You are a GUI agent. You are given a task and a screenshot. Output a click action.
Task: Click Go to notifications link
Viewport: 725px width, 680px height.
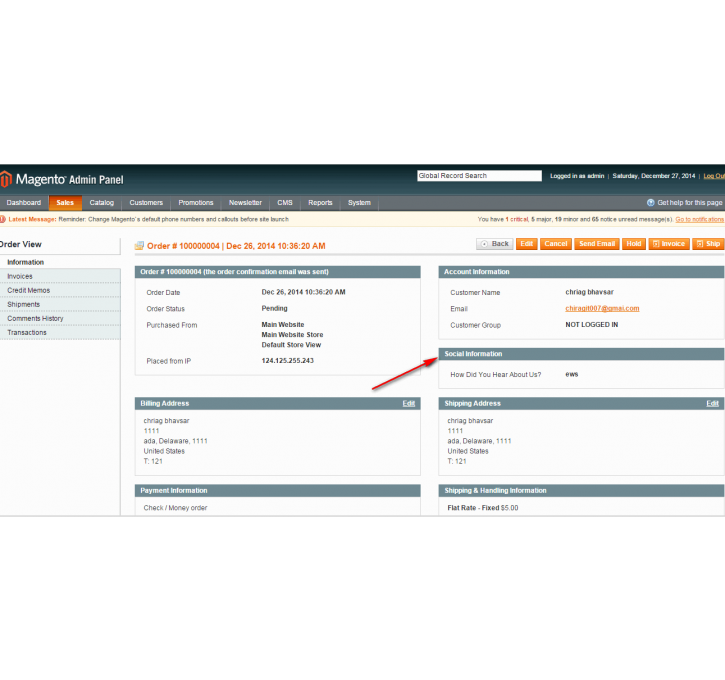coord(700,219)
